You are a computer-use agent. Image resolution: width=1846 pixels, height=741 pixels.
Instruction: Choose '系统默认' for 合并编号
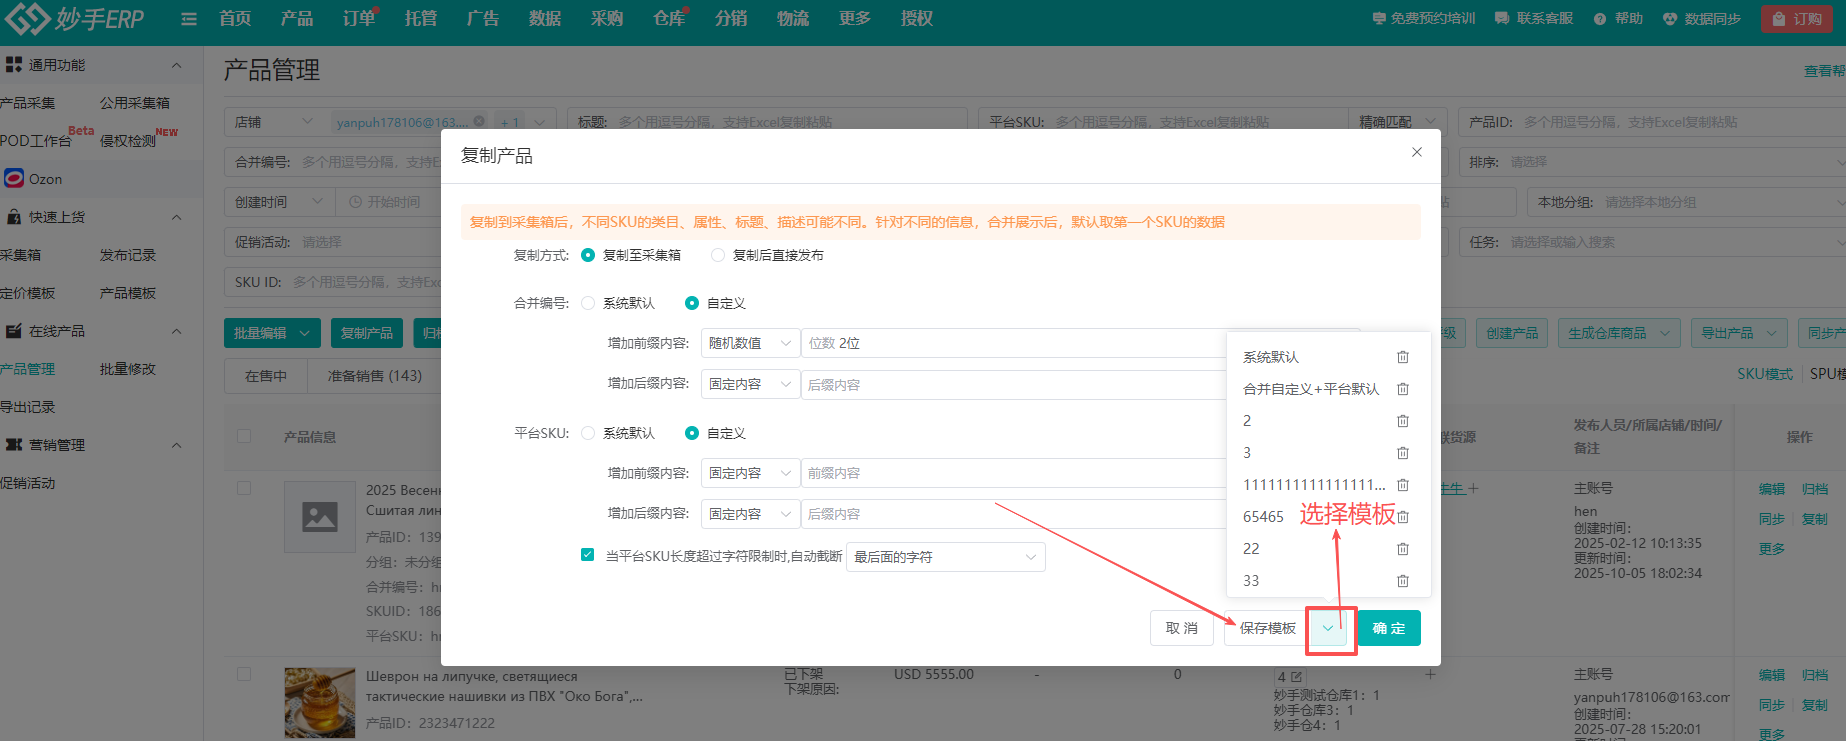[x=588, y=303]
